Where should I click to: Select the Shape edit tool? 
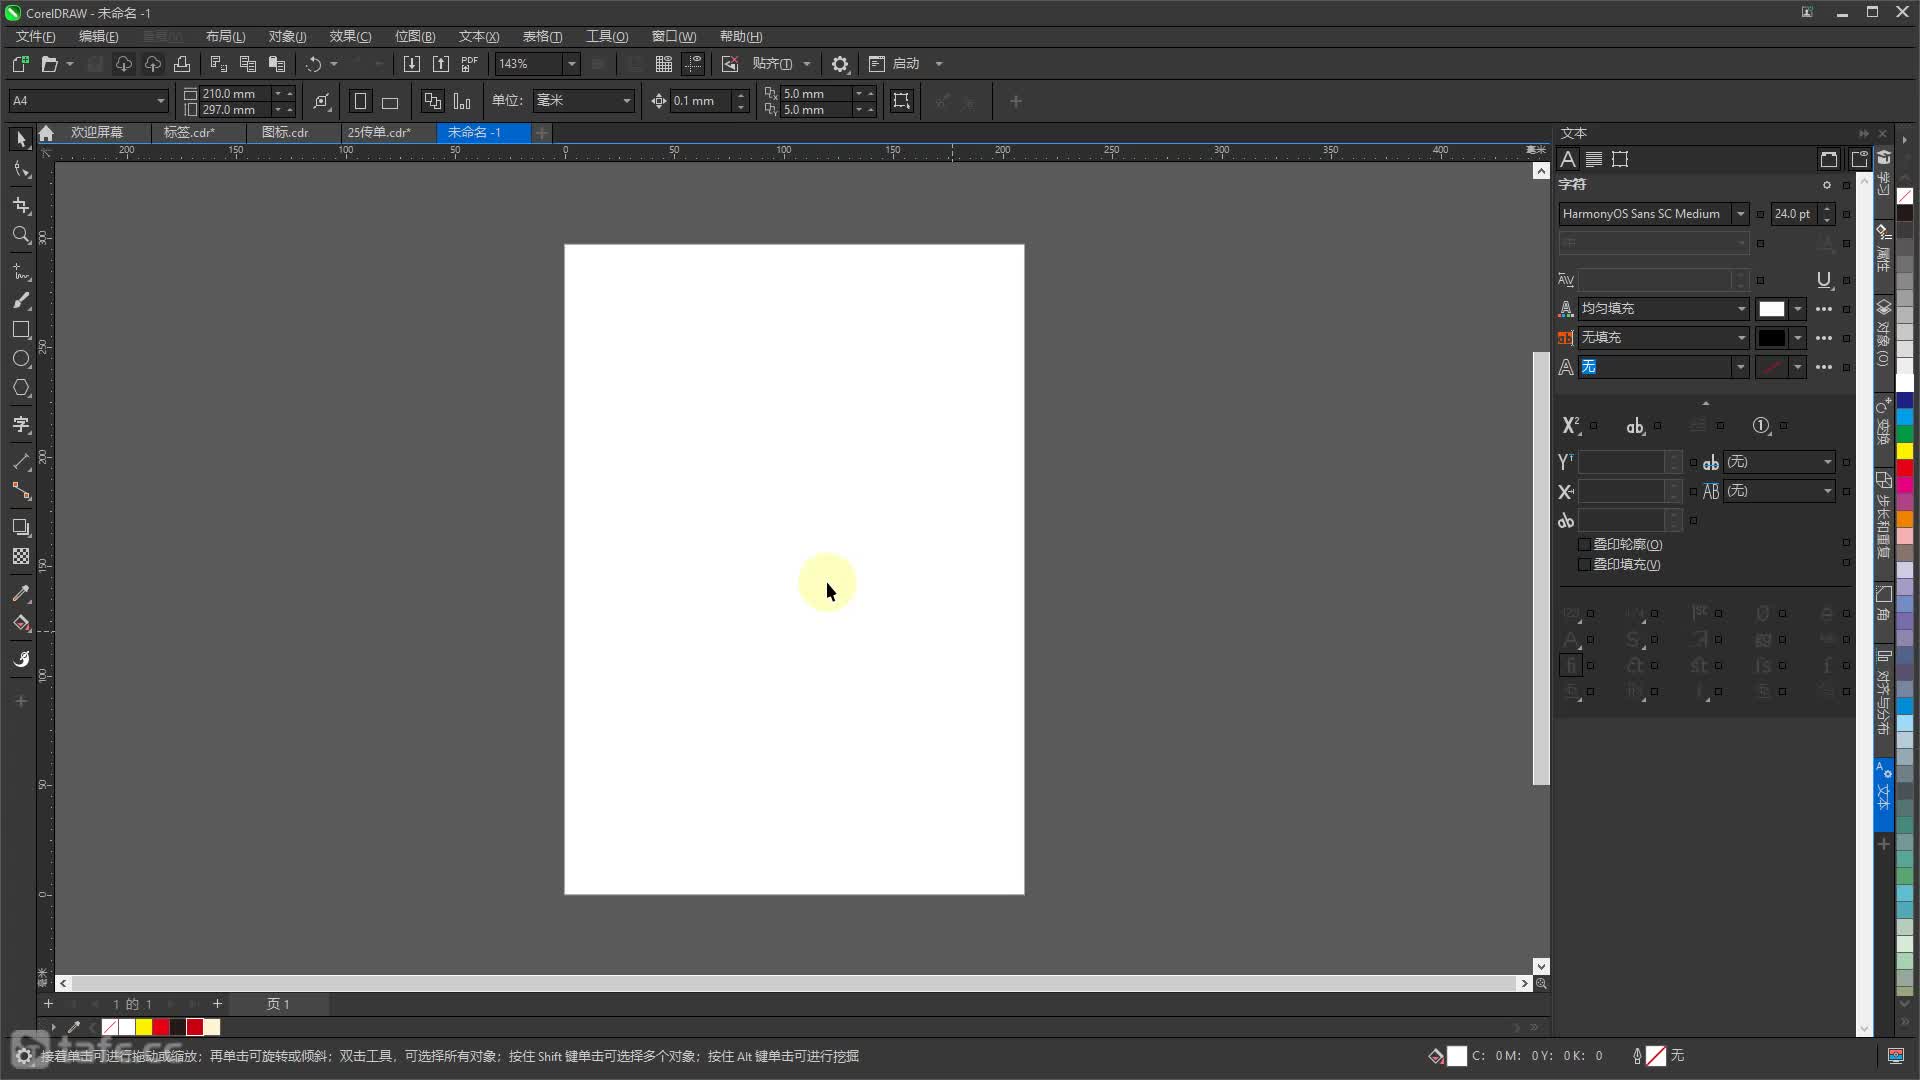21,170
